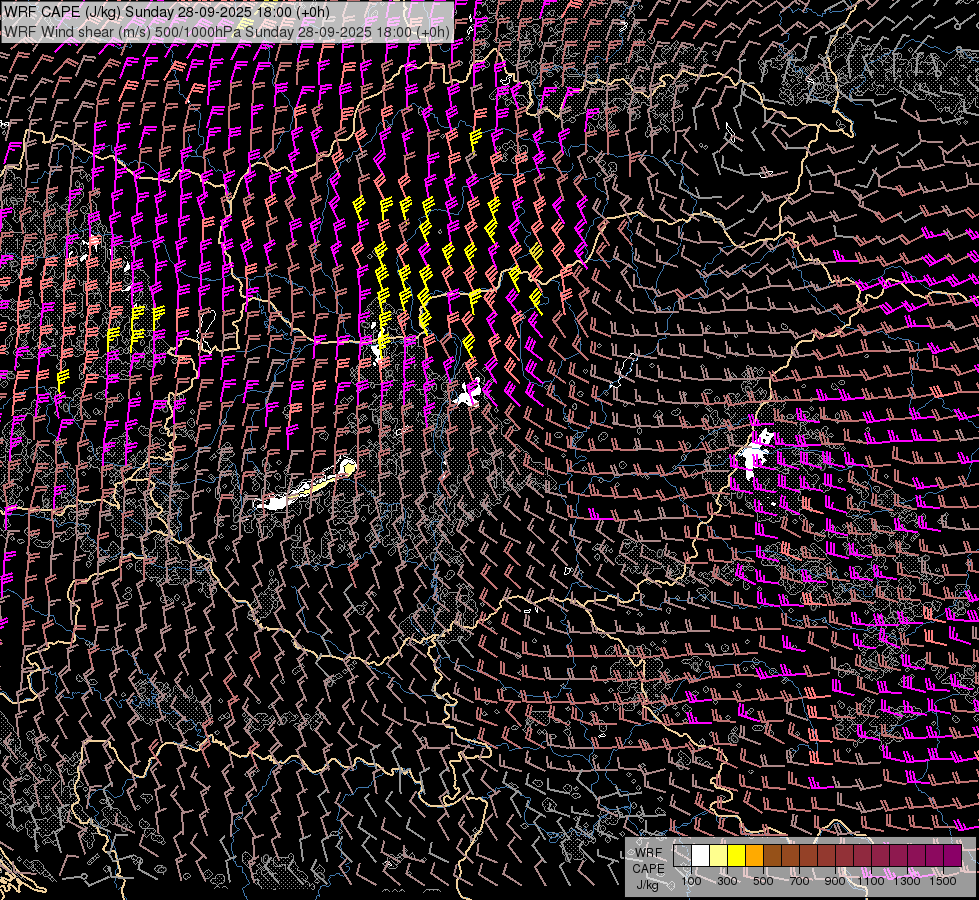Click the 500 legend value
This screenshot has width=979, height=900.
(x=763, y=881)
